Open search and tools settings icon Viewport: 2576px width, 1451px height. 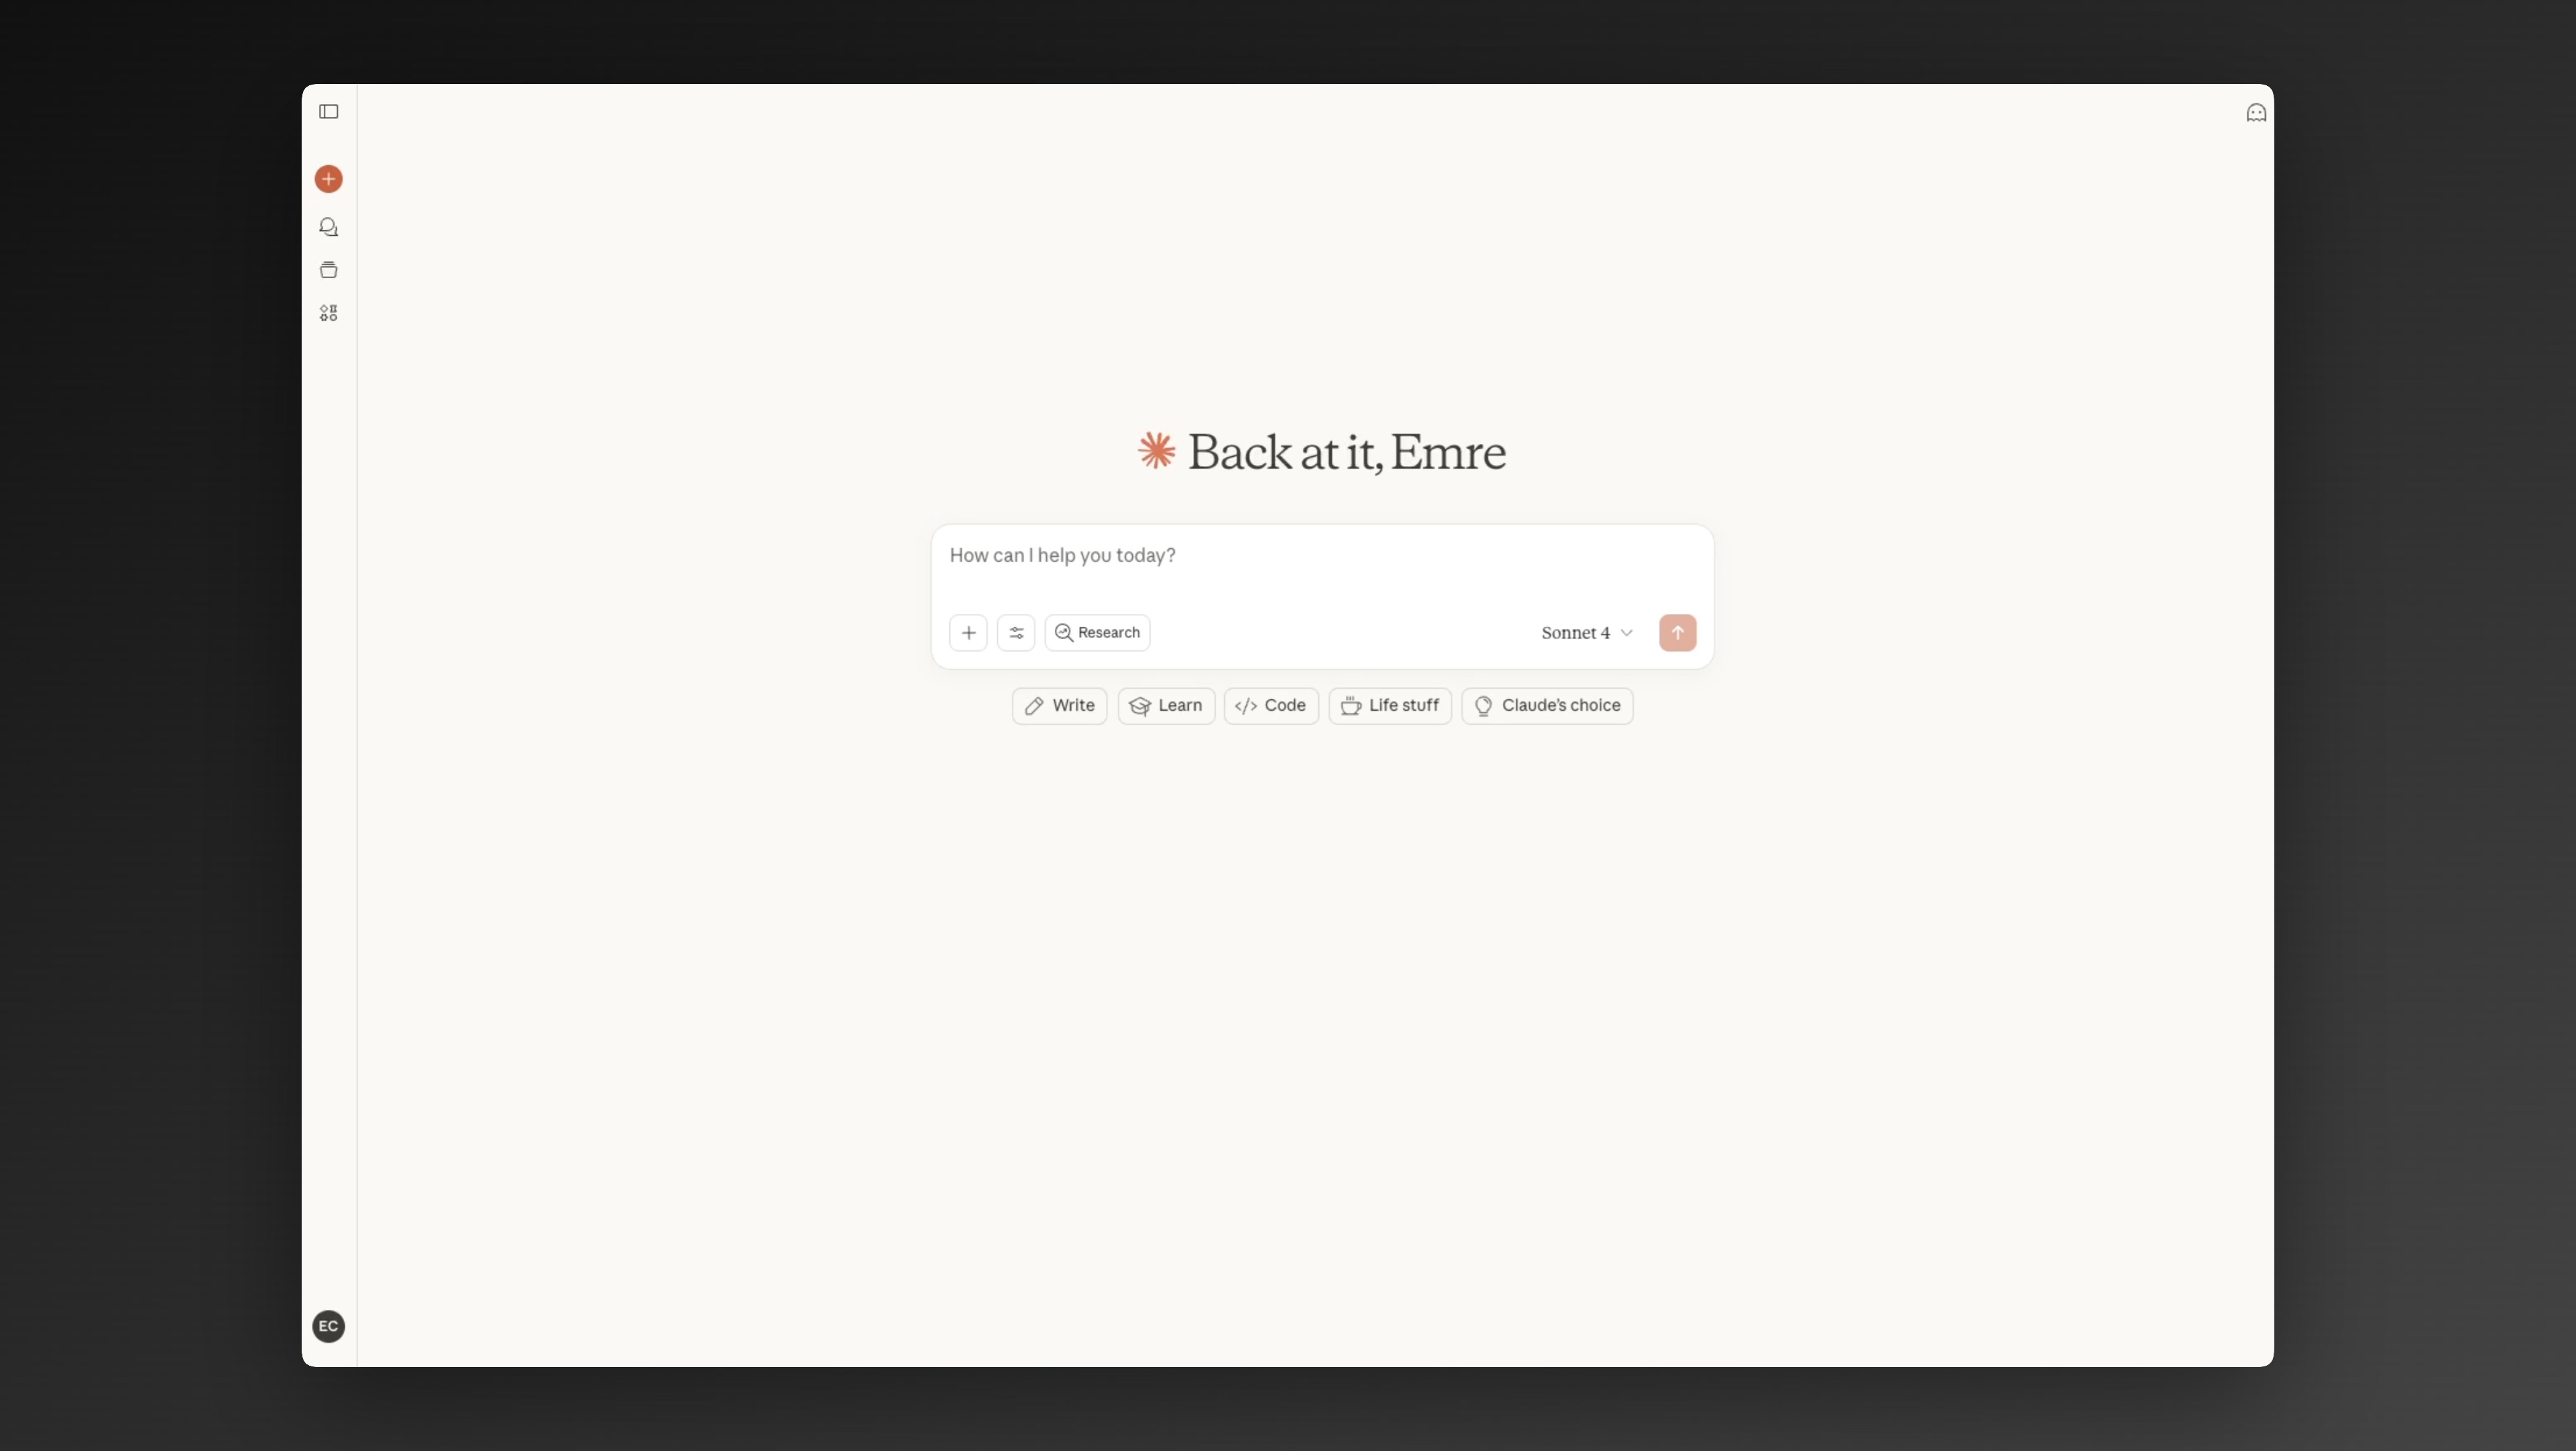[1015, 633]
